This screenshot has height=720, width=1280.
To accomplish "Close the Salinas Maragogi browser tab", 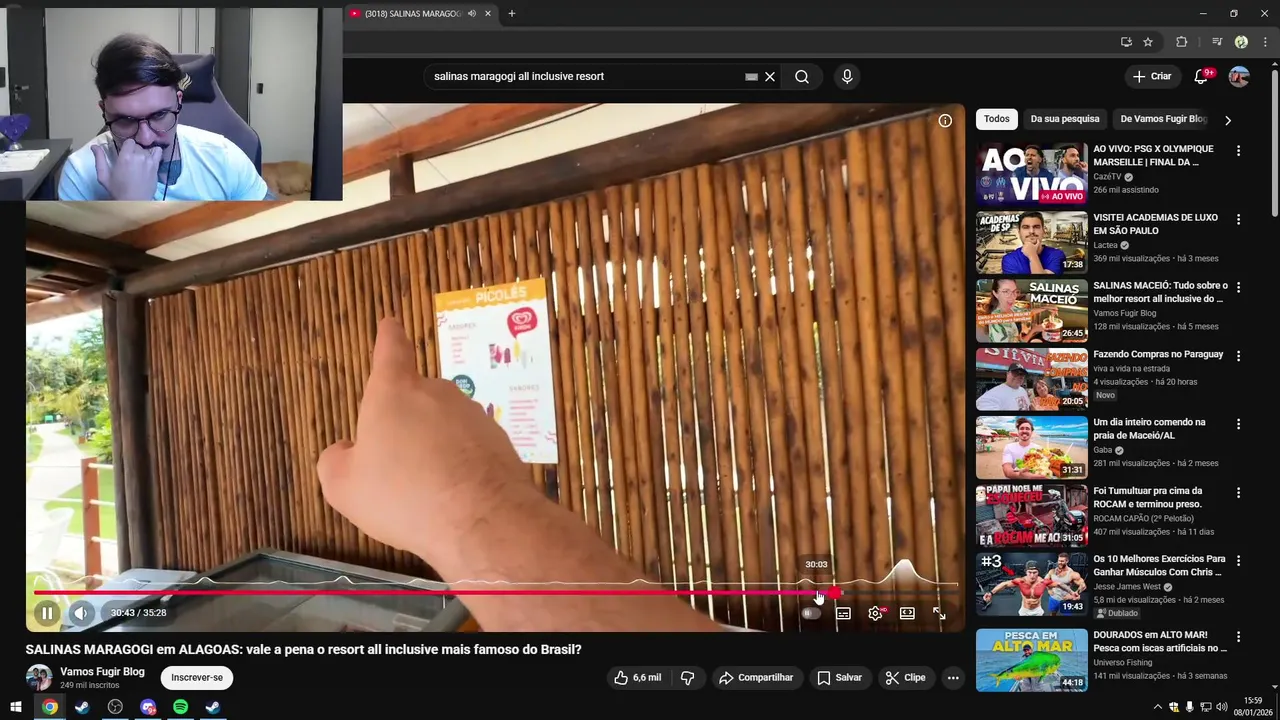I will 488,14.
